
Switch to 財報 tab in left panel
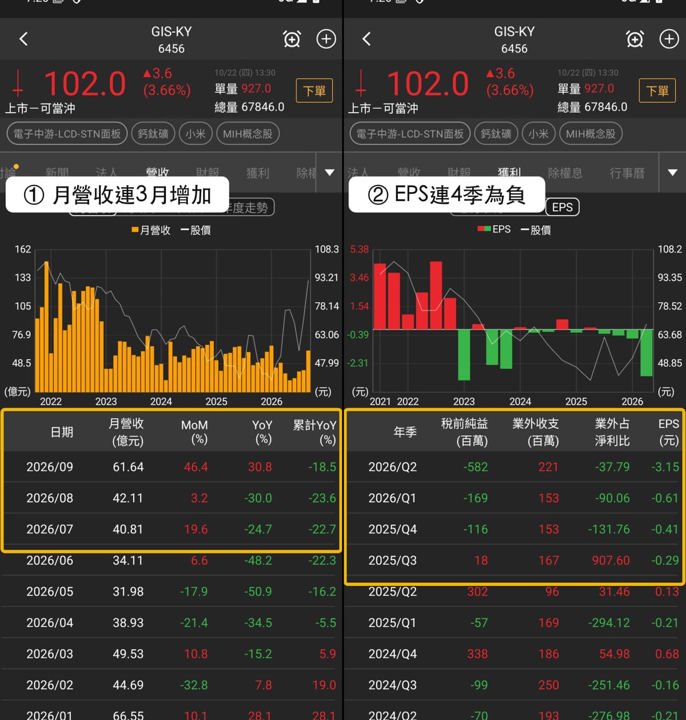[x=208, y=173]
